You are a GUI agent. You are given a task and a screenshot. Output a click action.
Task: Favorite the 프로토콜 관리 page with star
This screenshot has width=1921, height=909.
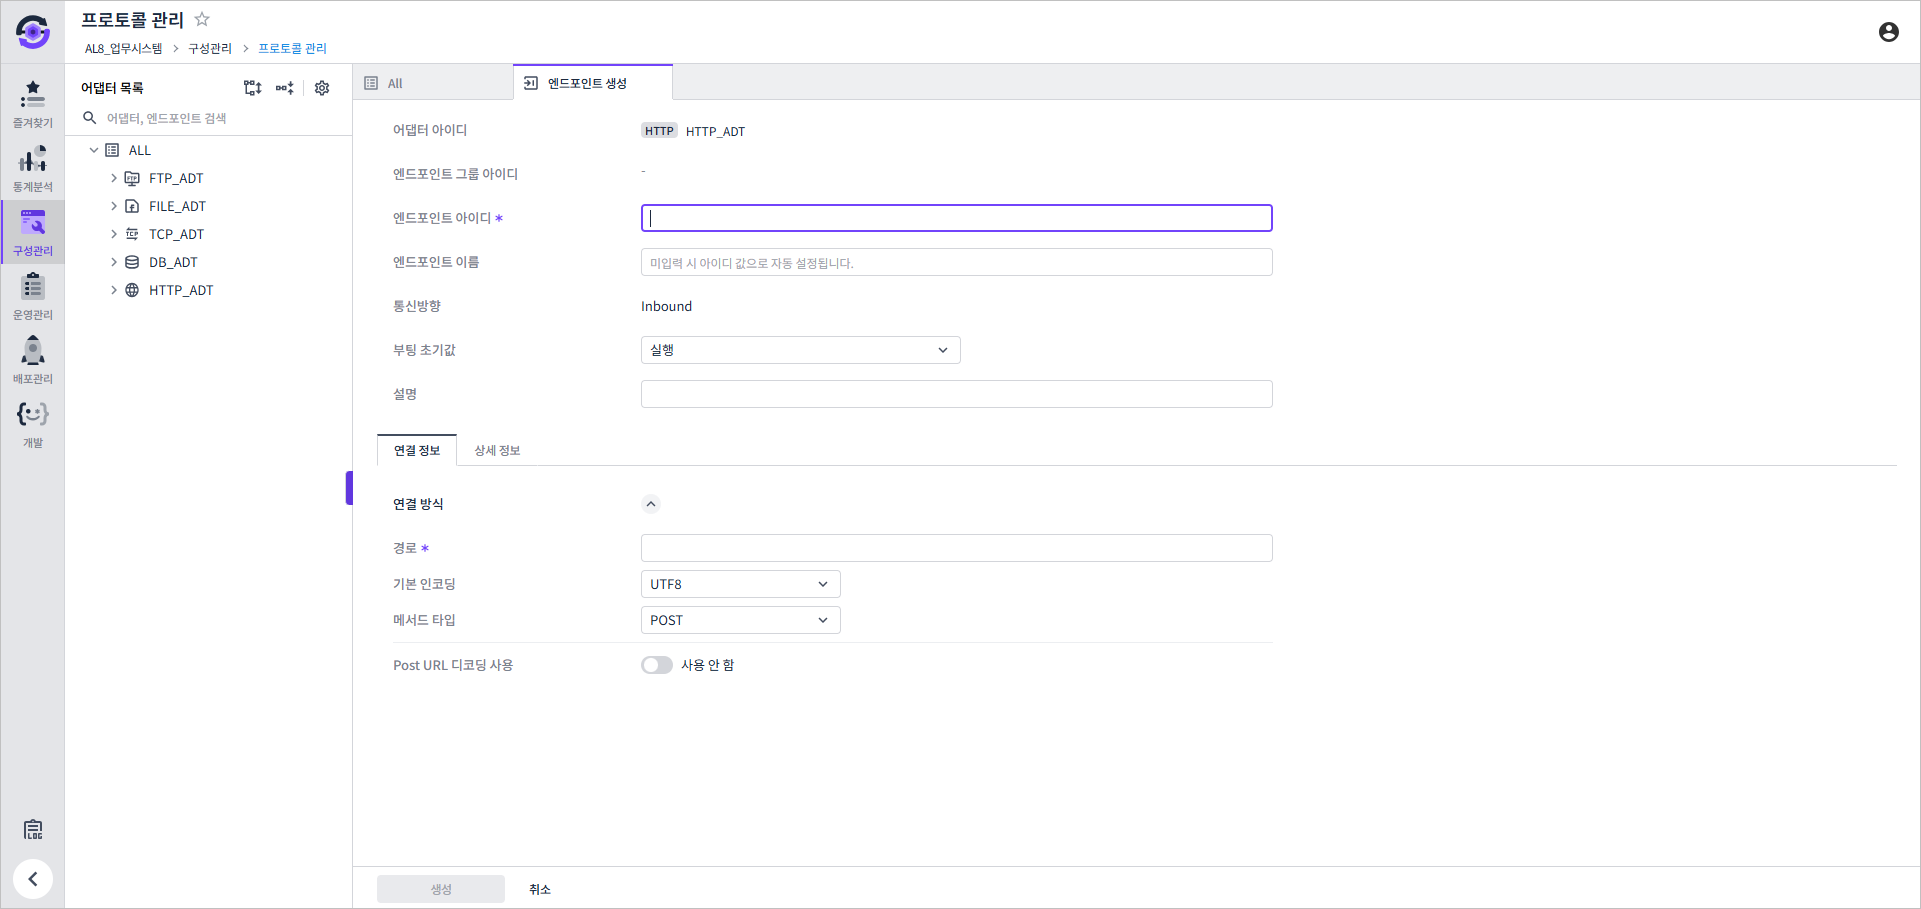pyautogui.click(x=202, y=19)
